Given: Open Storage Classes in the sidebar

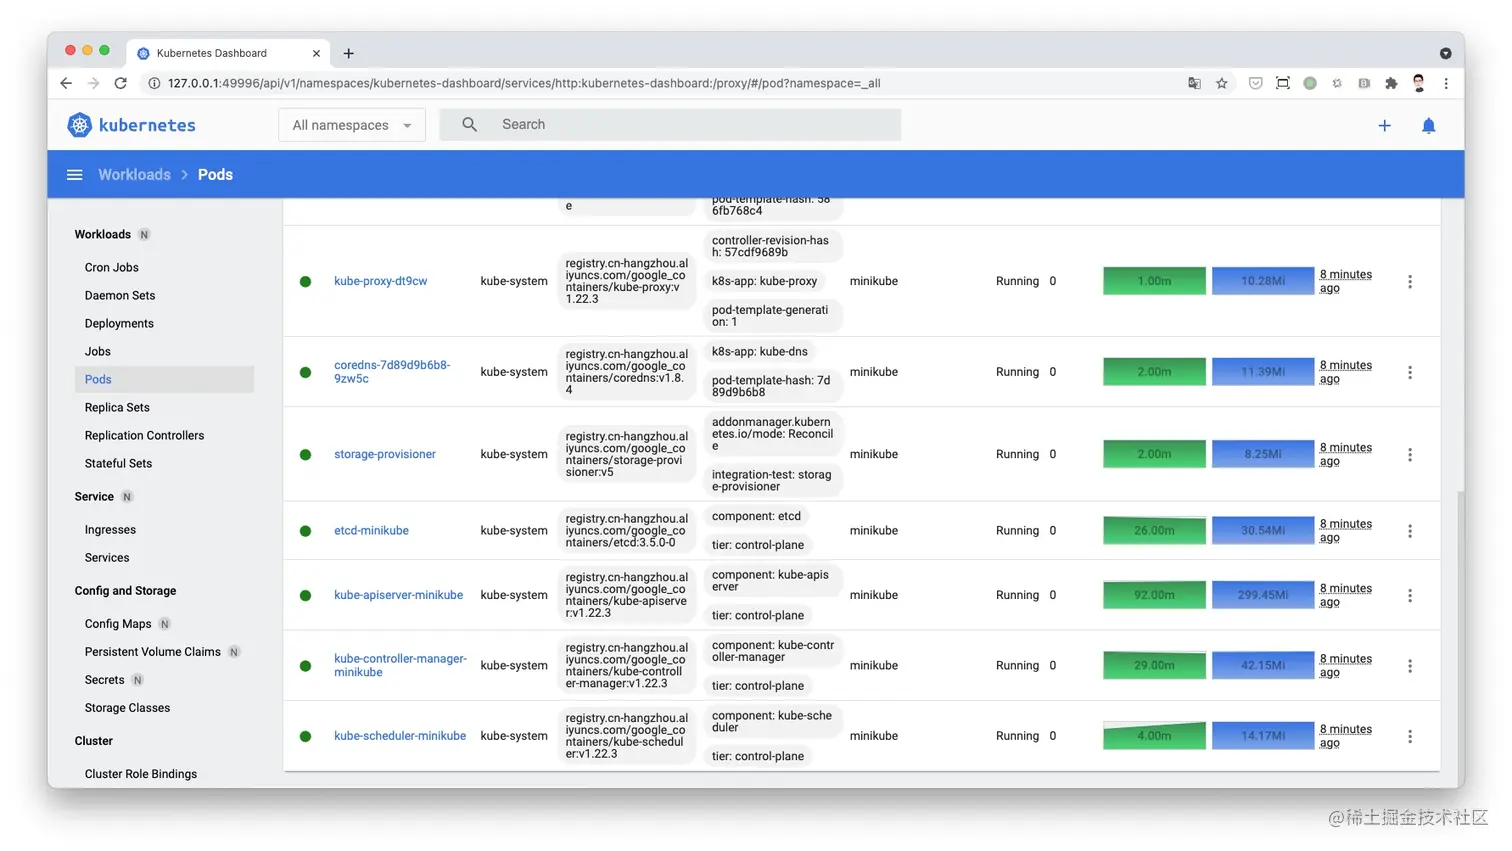Looking at the screenshot, I should (127, 707).
